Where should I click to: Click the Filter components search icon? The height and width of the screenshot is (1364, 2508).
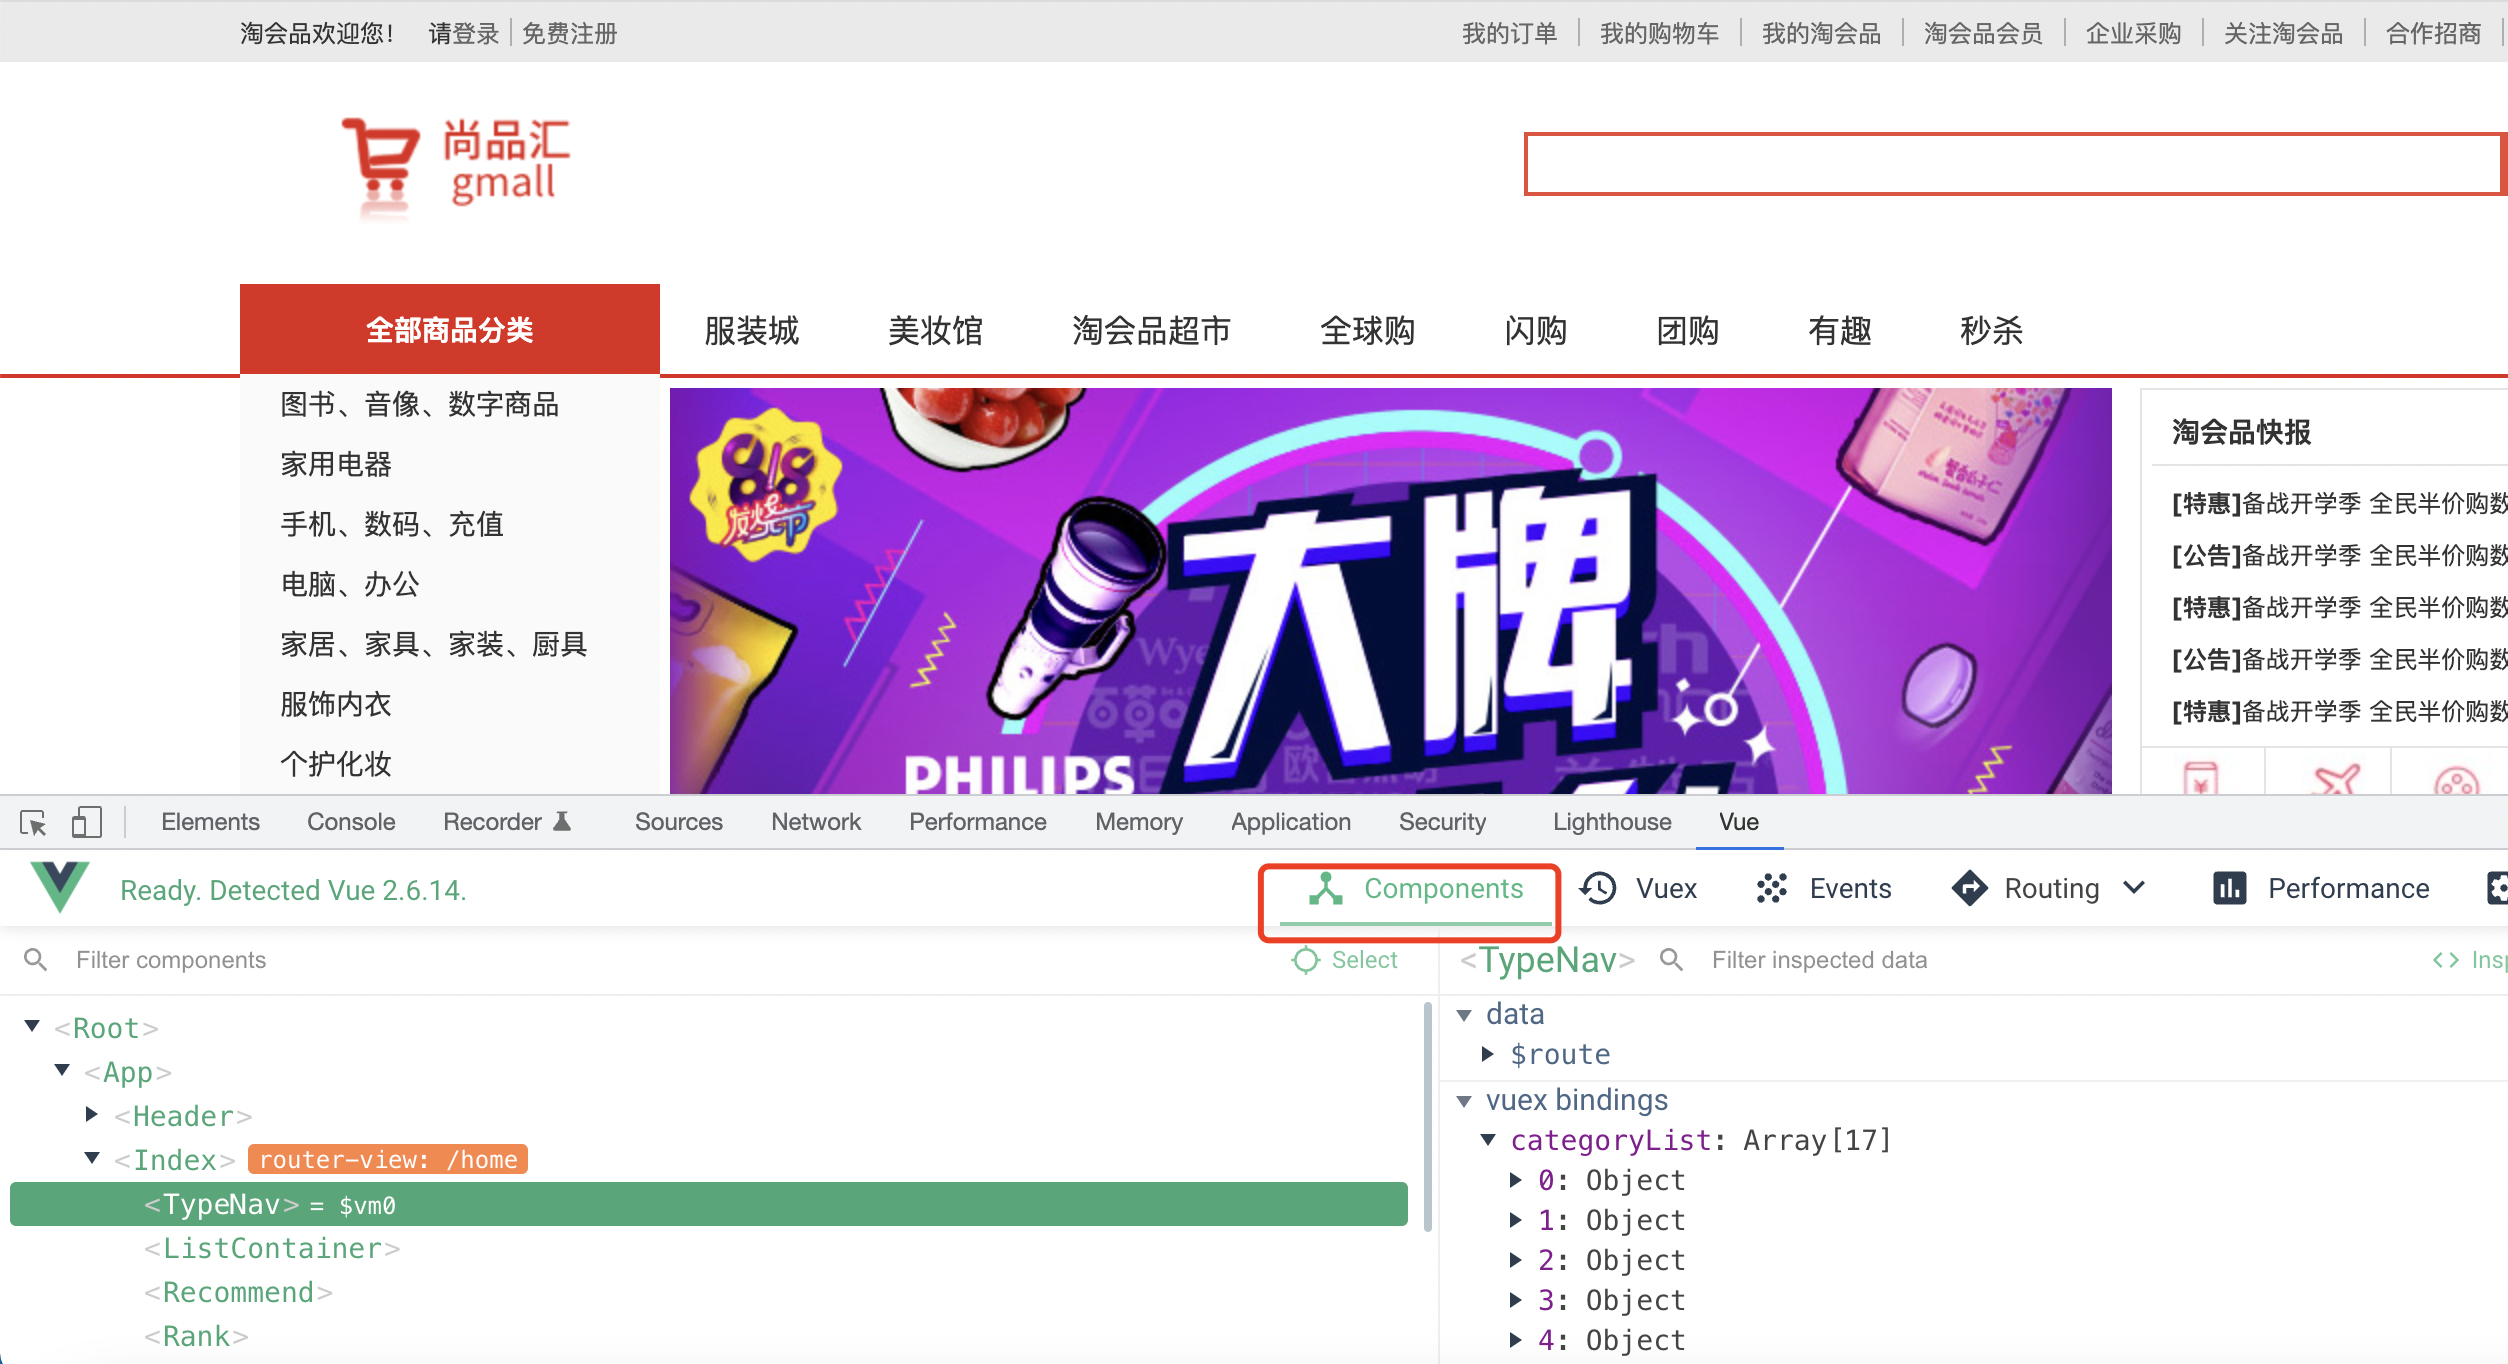tap(35, 960)
